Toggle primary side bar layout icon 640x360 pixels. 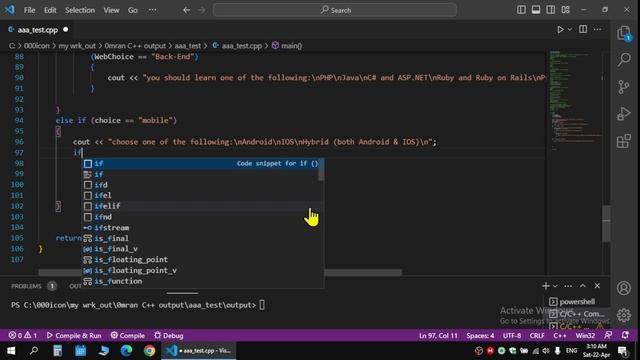[521, 10]
